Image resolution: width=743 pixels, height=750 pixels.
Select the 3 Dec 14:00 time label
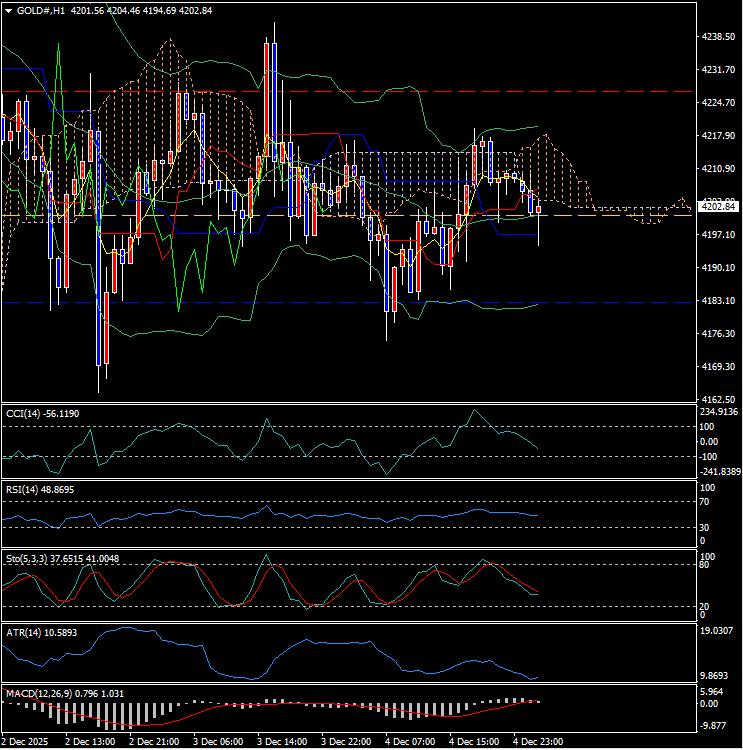pos(281,742)
